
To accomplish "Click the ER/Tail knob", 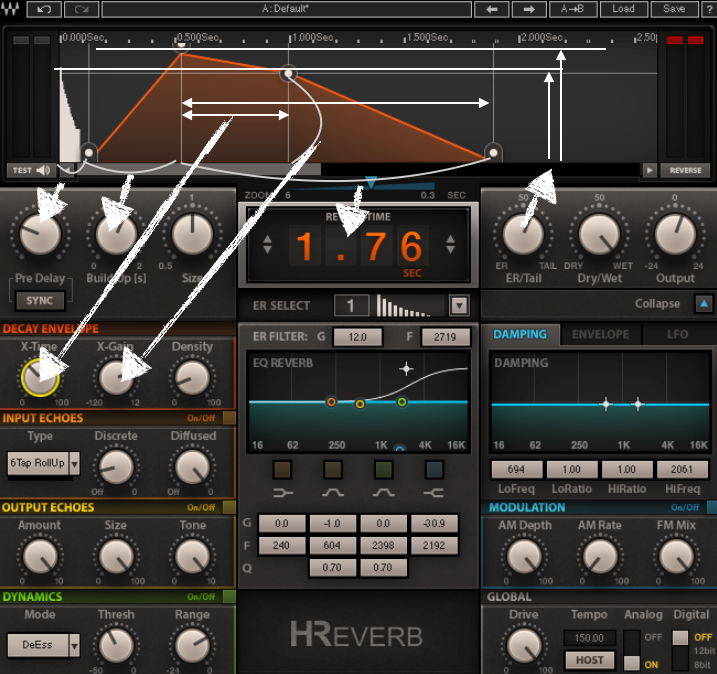I will point(523,234).
